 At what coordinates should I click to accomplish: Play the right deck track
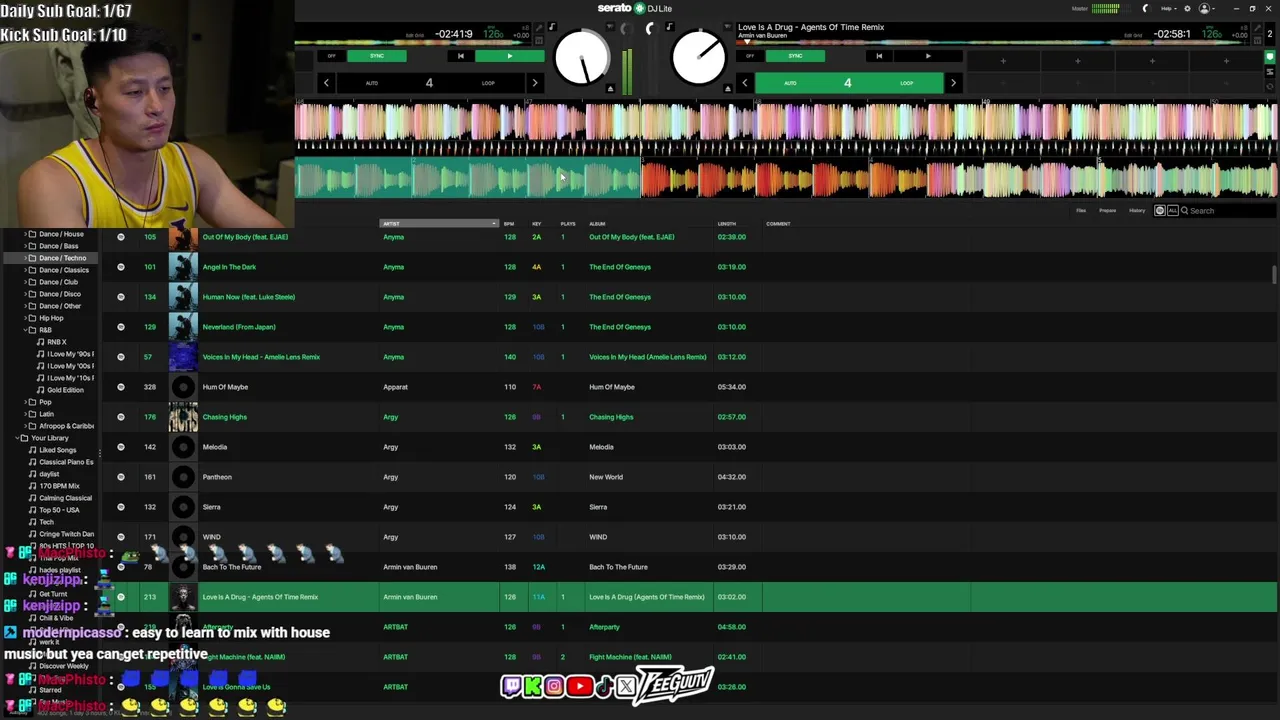927,56
